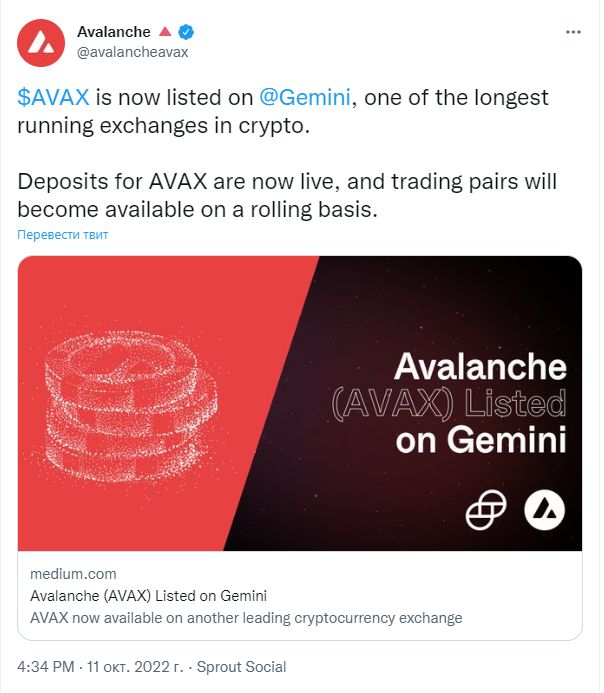Screen dimensions: 604x693
Task: Click the 4:34 PM tweet timestamp
Action: click(46, 666)
